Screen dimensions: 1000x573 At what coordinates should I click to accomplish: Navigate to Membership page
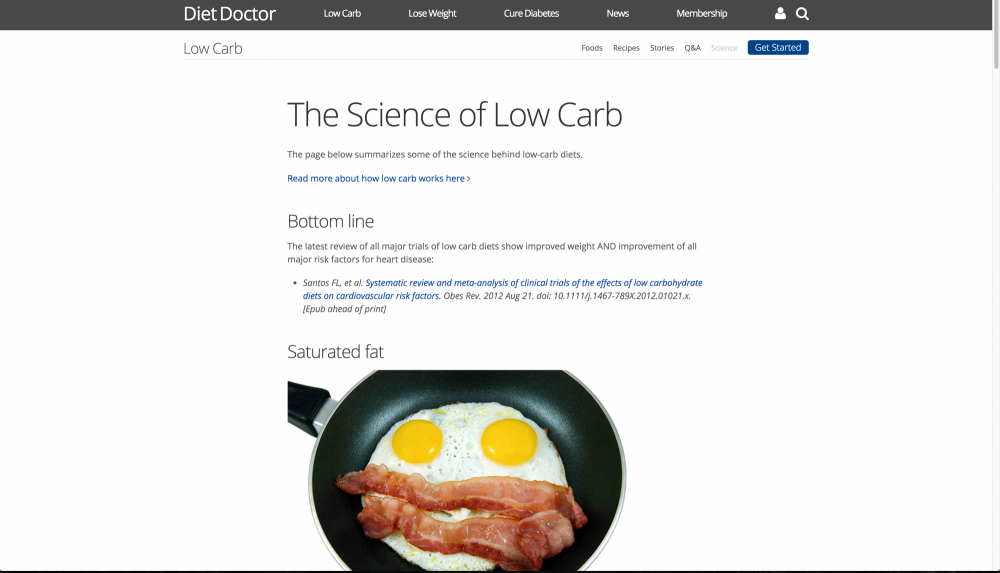point(701,14)
